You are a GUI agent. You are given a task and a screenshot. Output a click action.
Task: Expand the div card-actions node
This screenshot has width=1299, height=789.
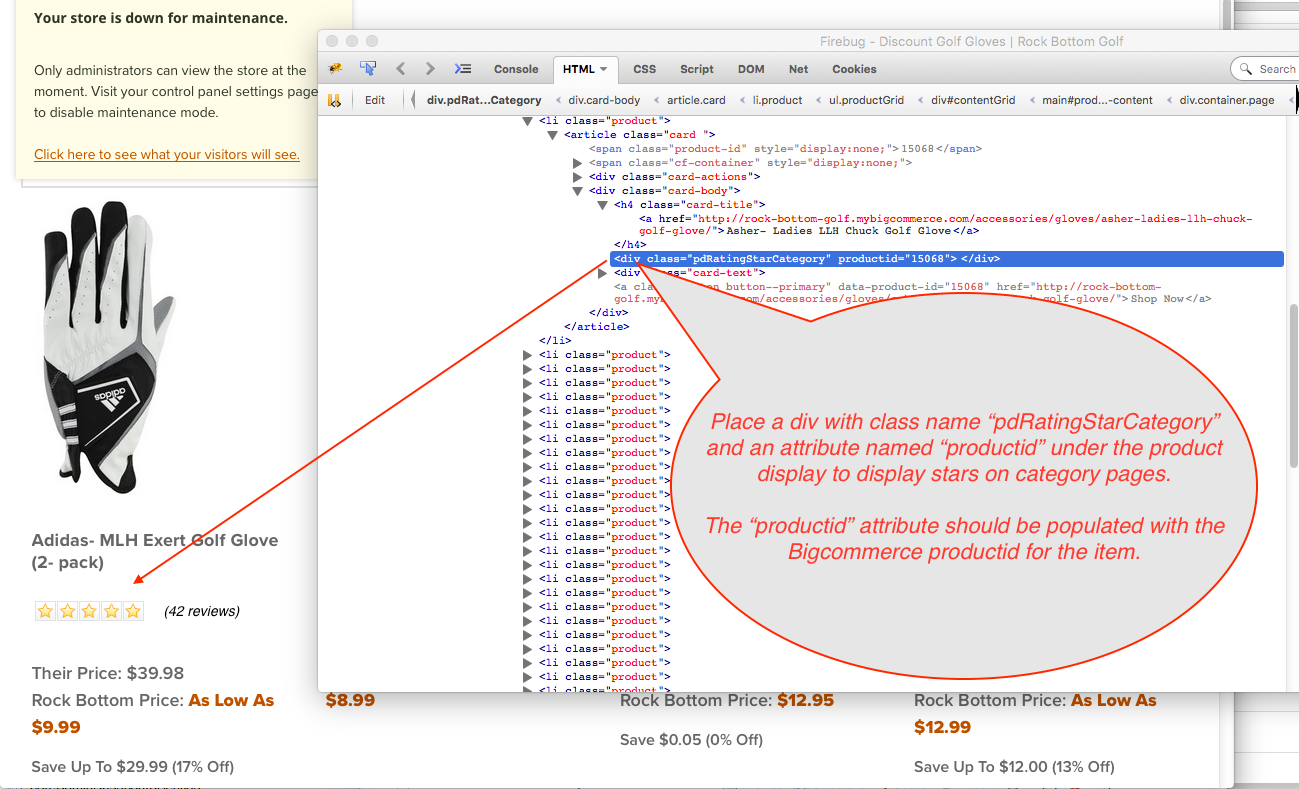(x=577, y=177)
